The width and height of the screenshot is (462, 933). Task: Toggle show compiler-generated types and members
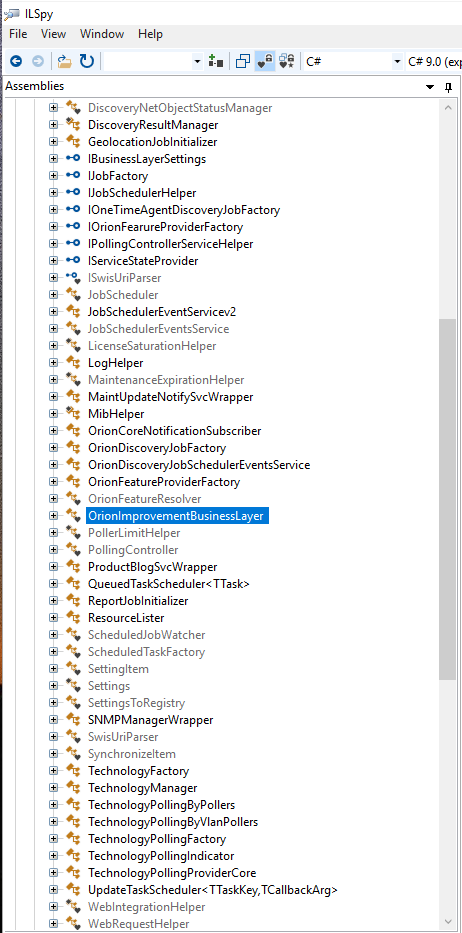tap(287, 61)
